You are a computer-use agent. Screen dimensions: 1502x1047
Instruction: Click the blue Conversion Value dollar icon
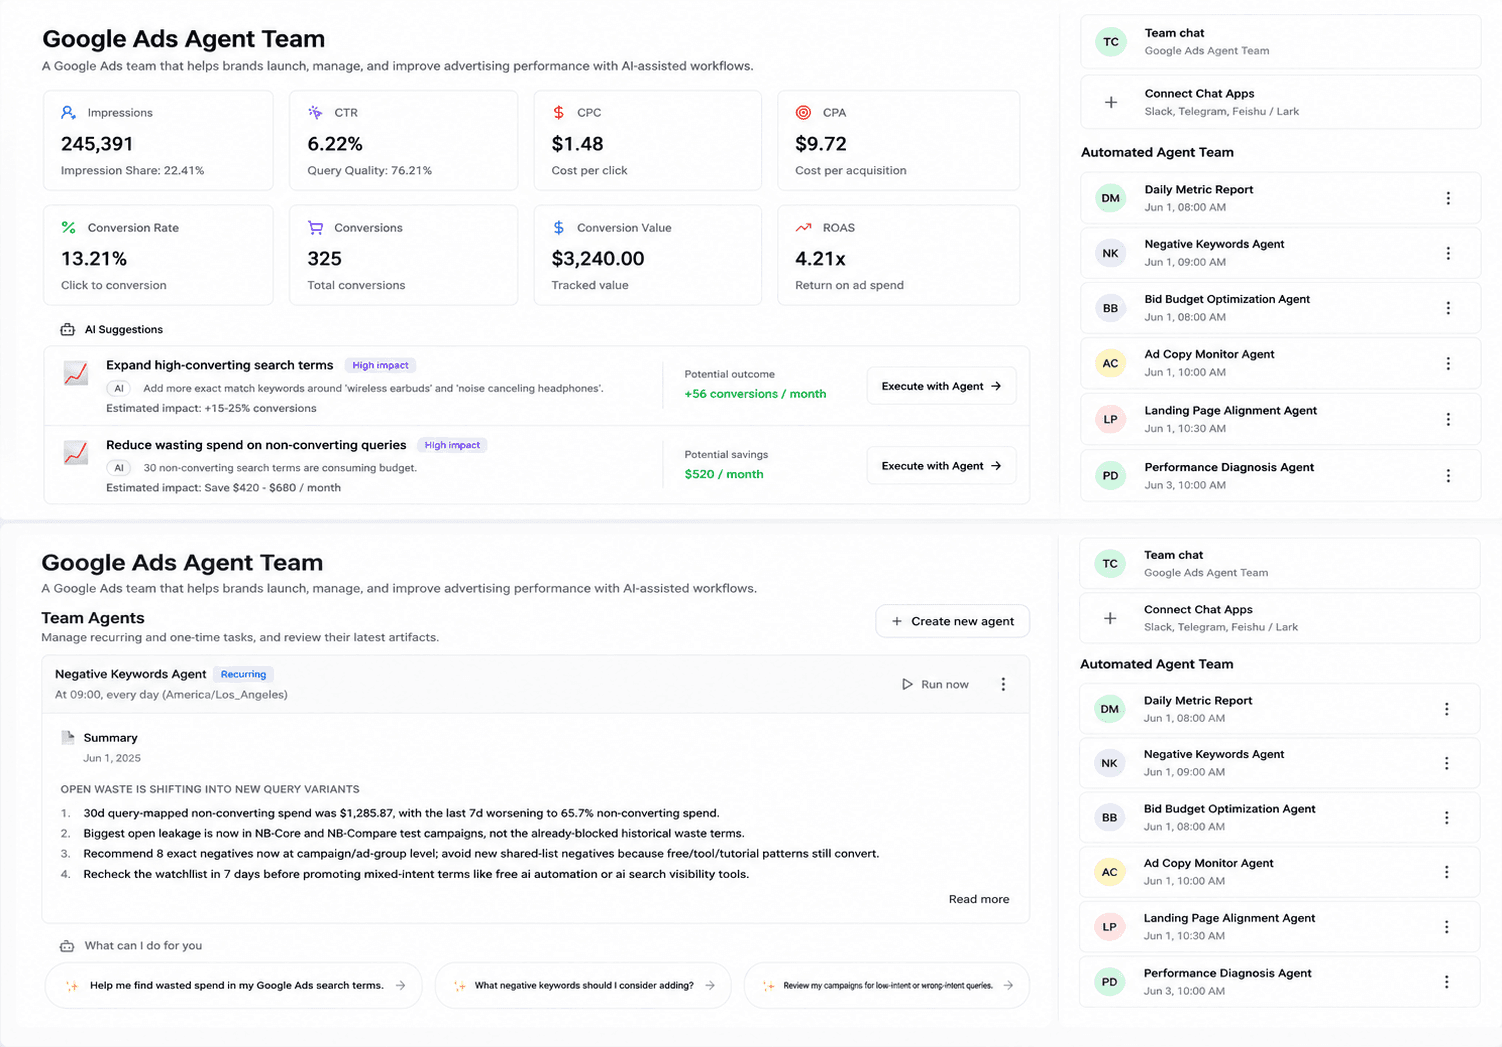click(x=558, y=228)
